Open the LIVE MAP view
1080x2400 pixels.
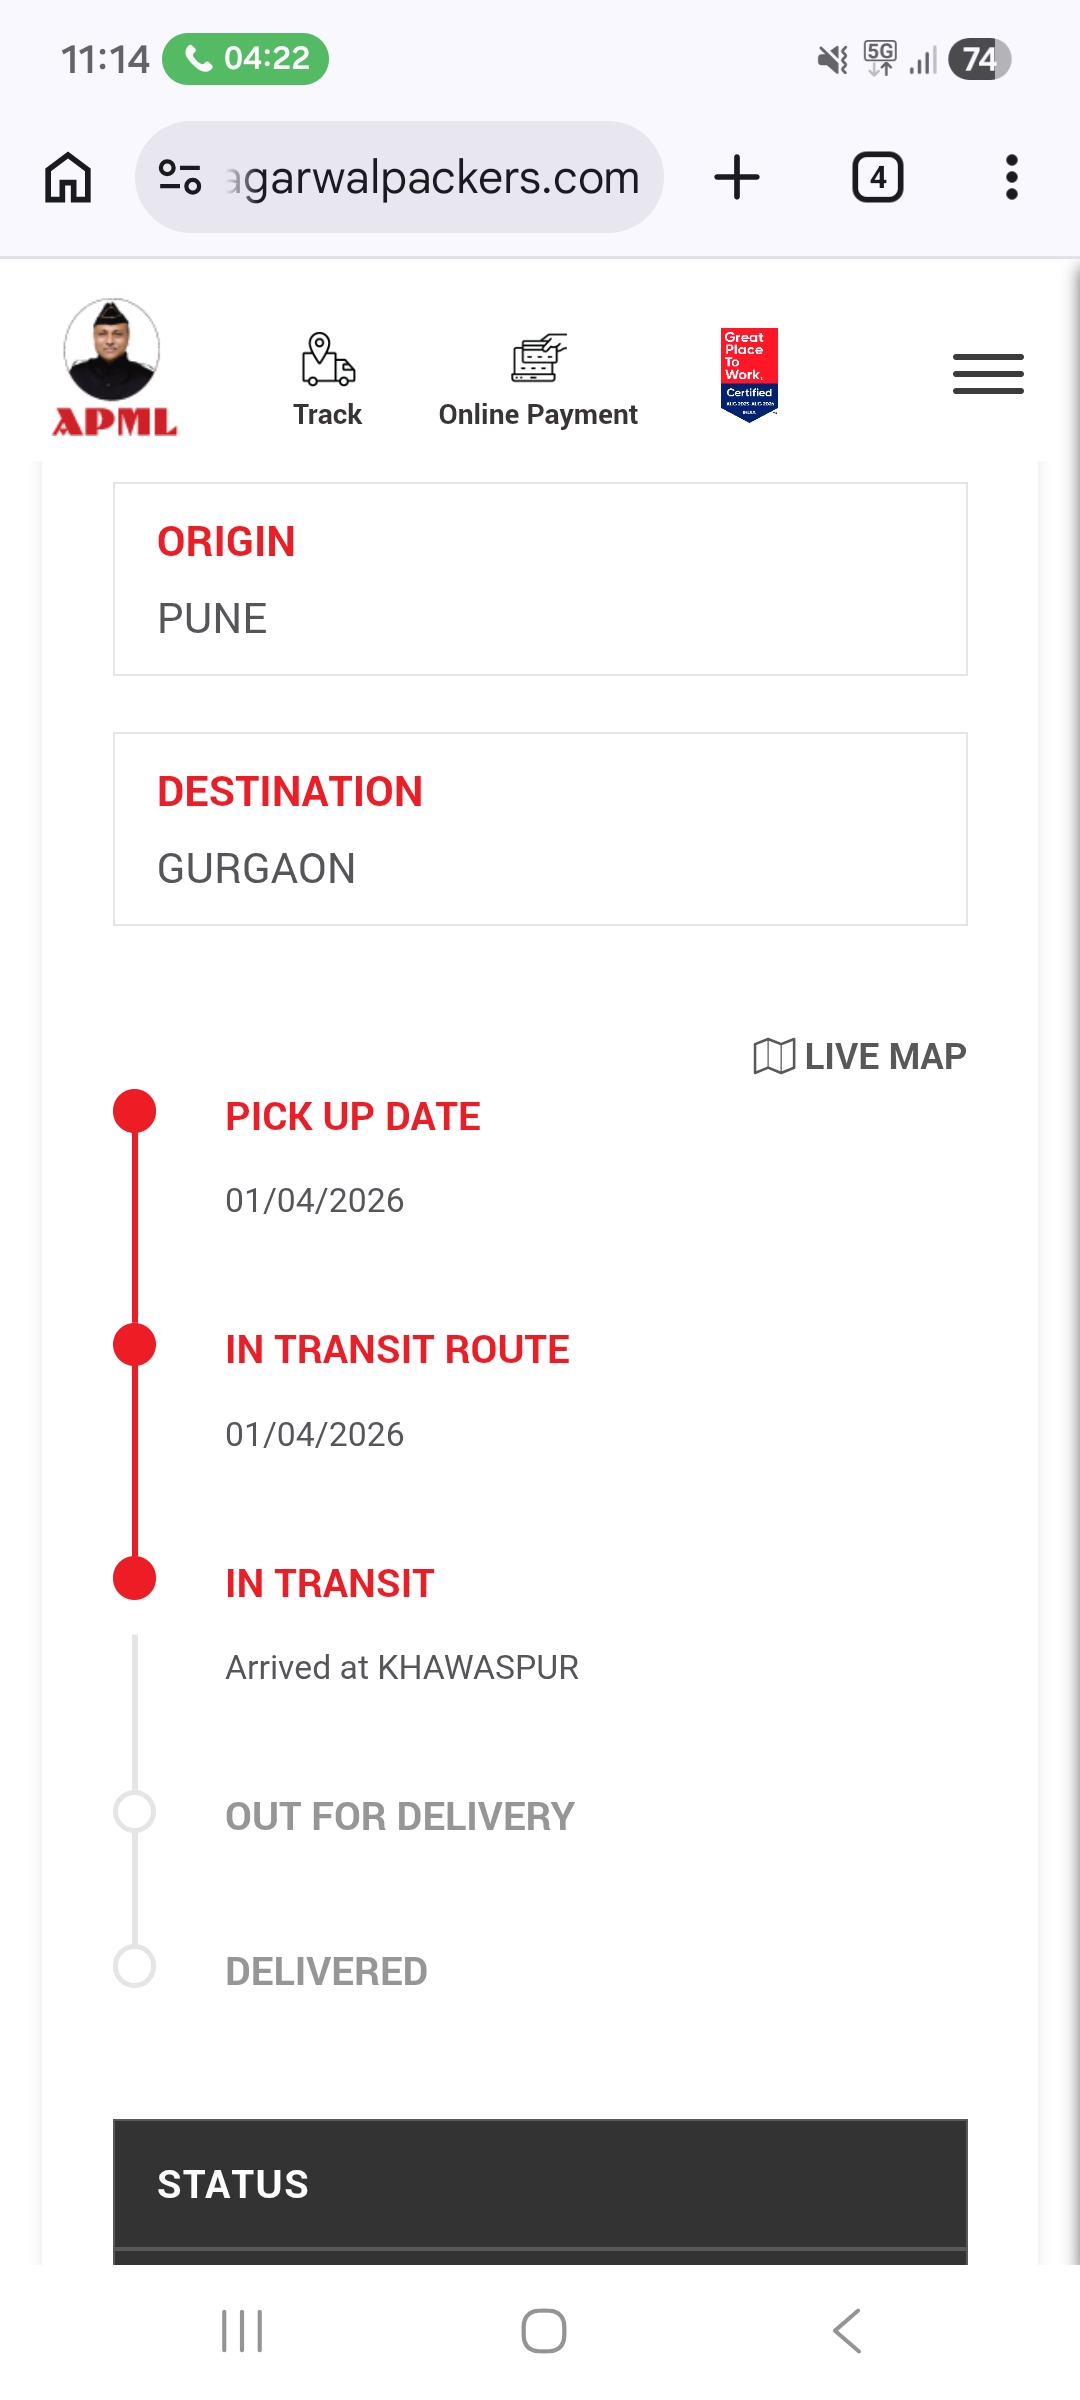coord(860,1056)
